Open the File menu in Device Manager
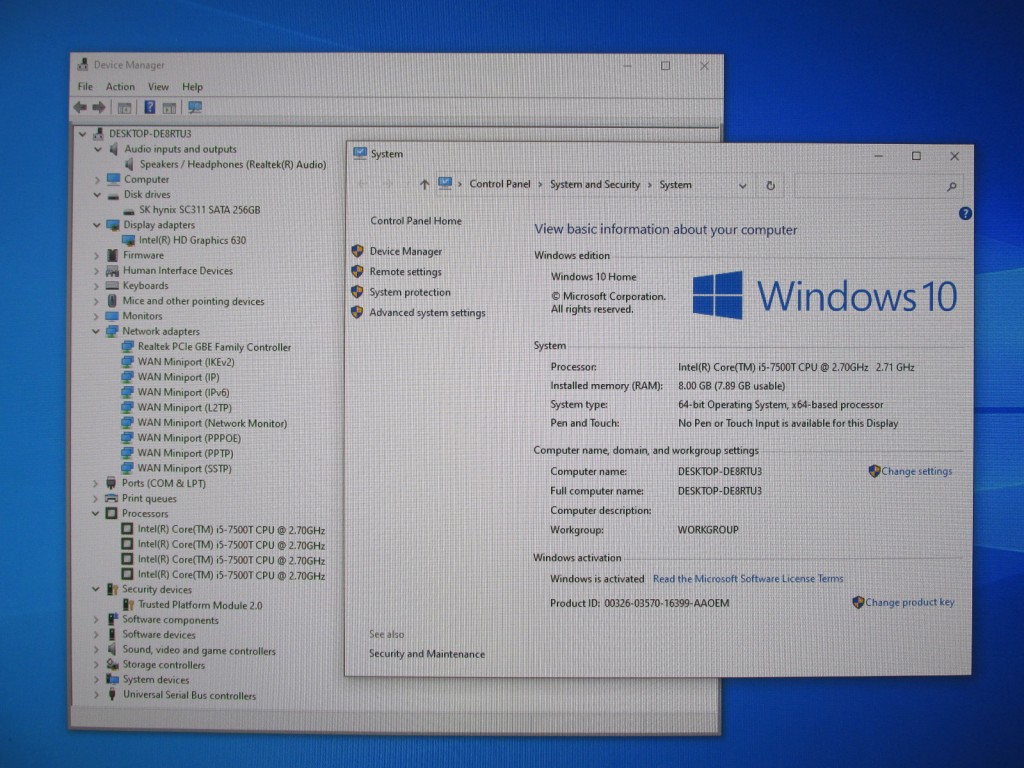Image resolution: width=1024 pixels, height=768 pixels. point(85,86)
